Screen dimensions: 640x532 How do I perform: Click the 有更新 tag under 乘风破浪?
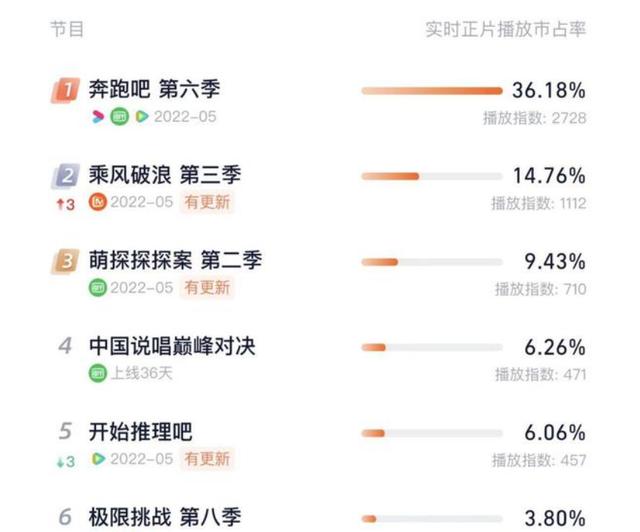[207, 202]
